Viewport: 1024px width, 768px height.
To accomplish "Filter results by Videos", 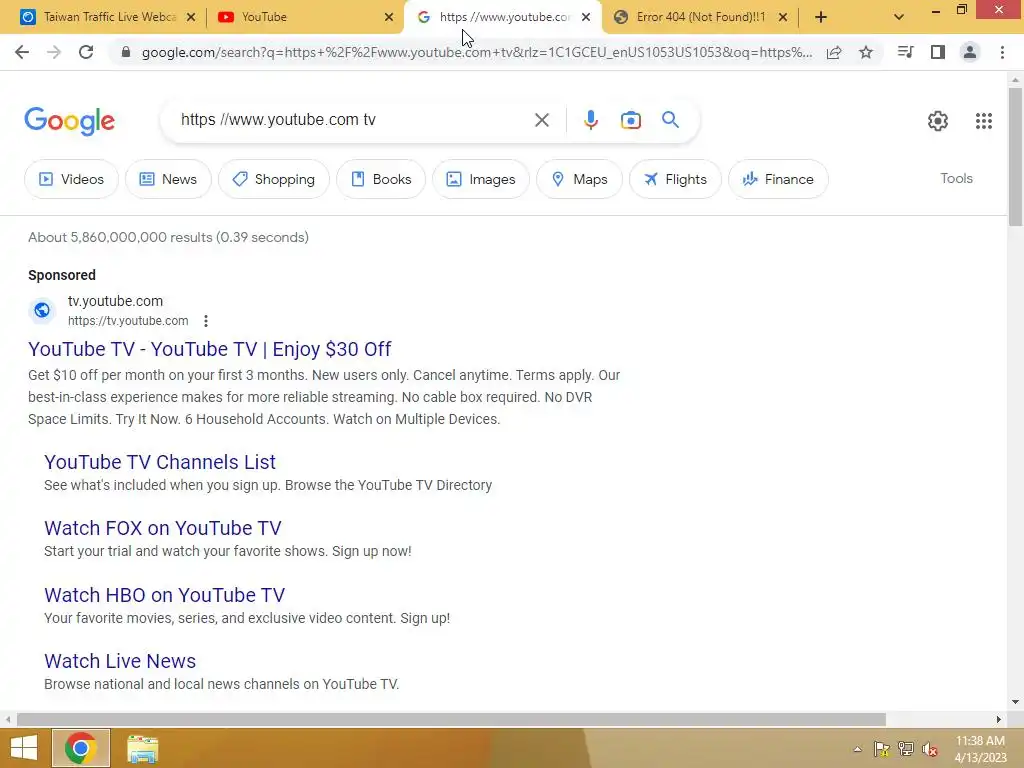I will click(x=71, y=179).
